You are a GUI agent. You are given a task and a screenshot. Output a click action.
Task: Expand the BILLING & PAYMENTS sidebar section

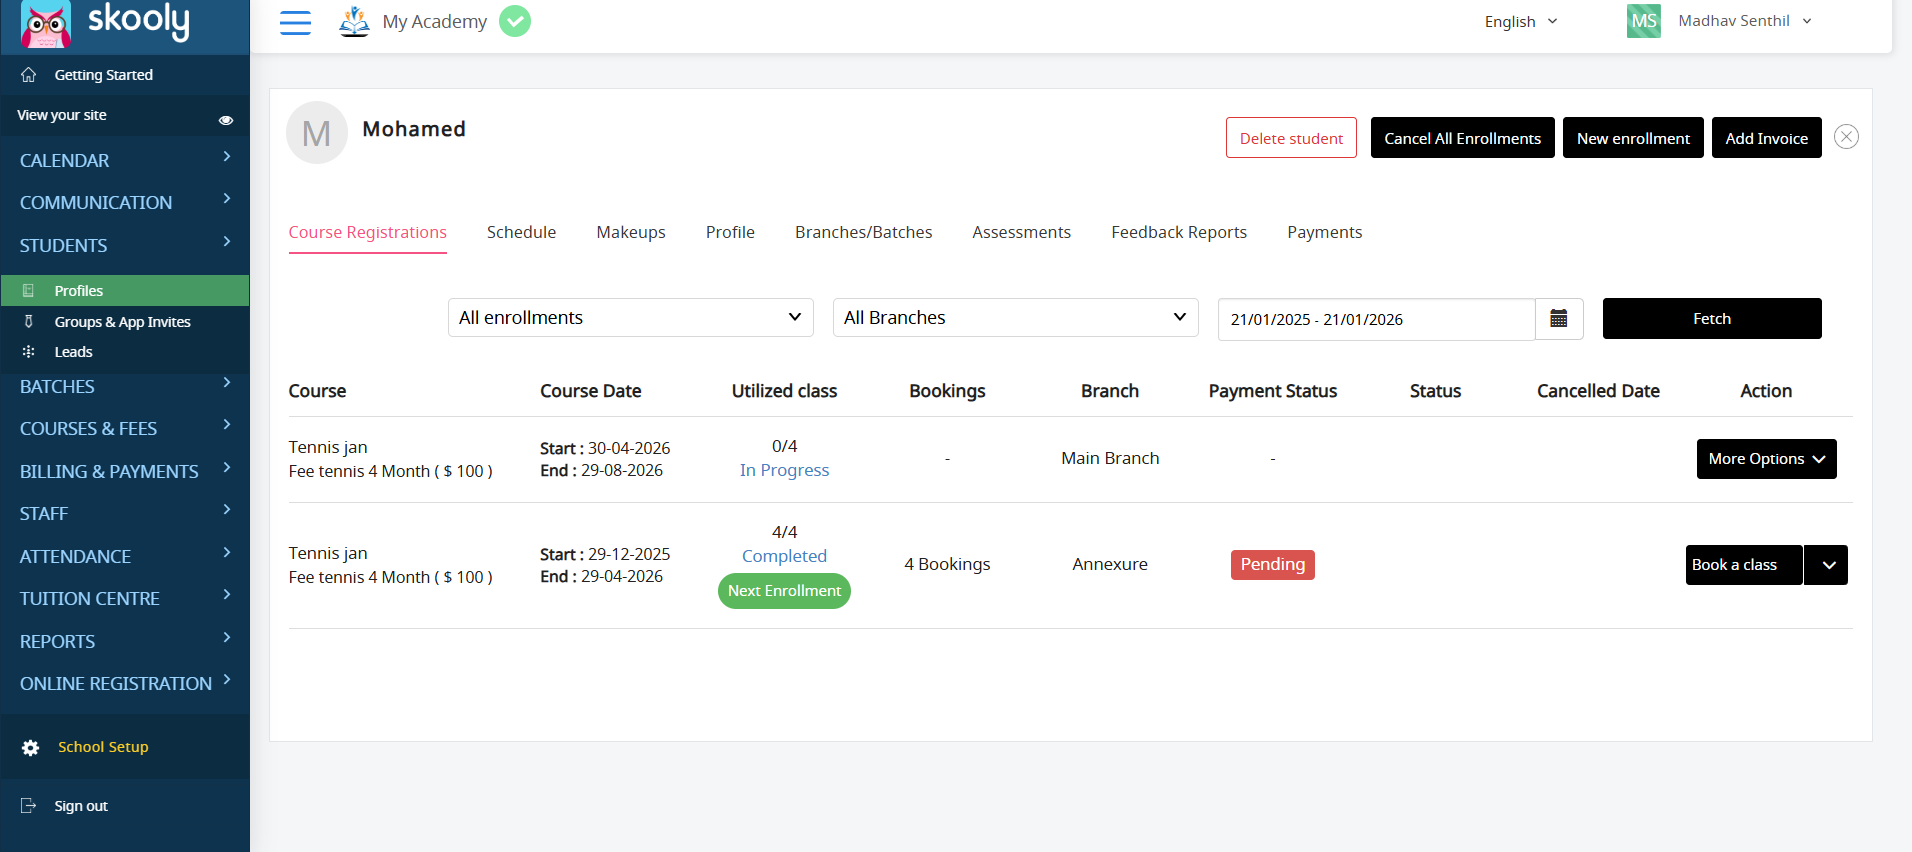pos(124,471)
